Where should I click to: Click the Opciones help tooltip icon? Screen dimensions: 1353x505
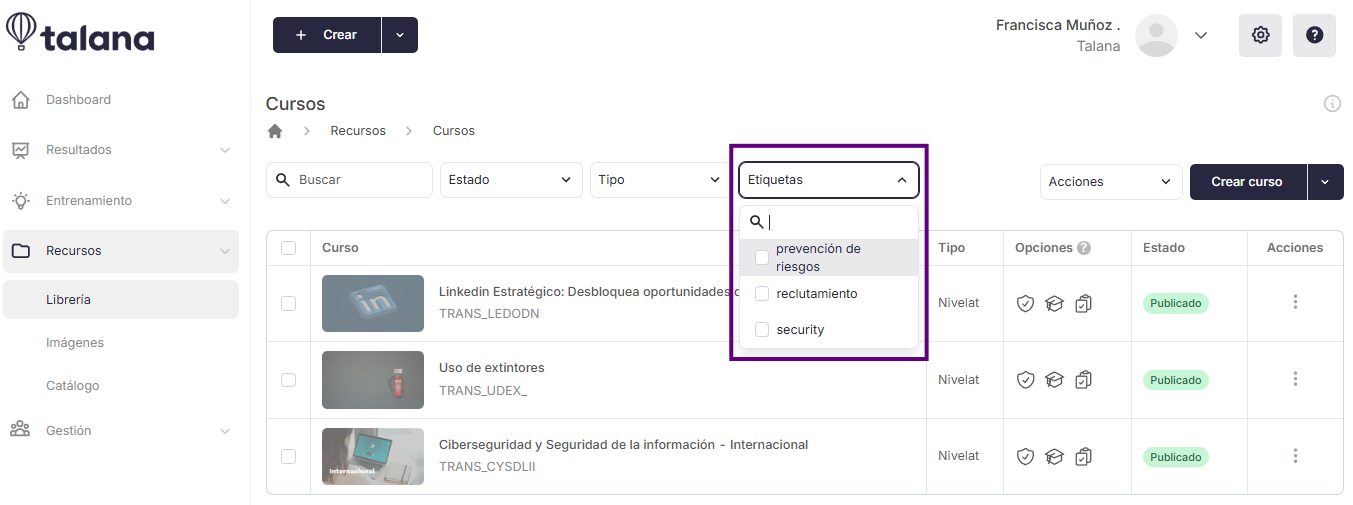(1084, 248)
